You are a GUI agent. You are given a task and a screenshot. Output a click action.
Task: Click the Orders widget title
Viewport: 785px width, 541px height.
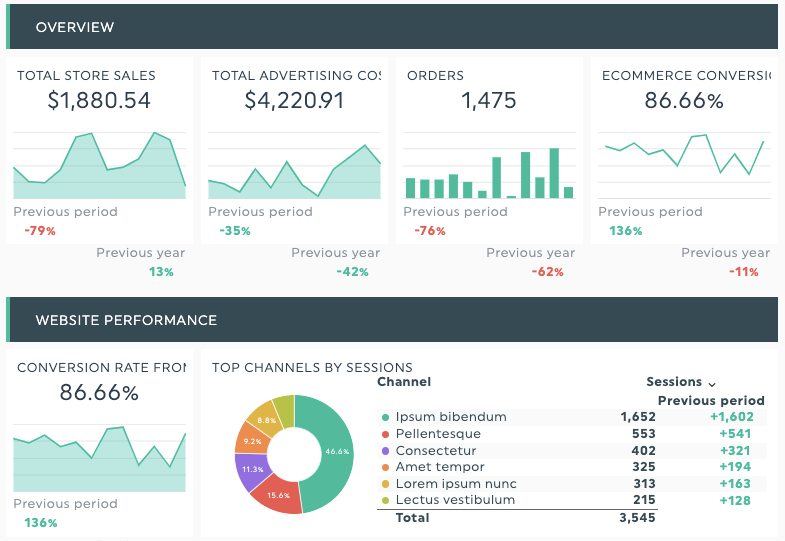coord(436,76)
